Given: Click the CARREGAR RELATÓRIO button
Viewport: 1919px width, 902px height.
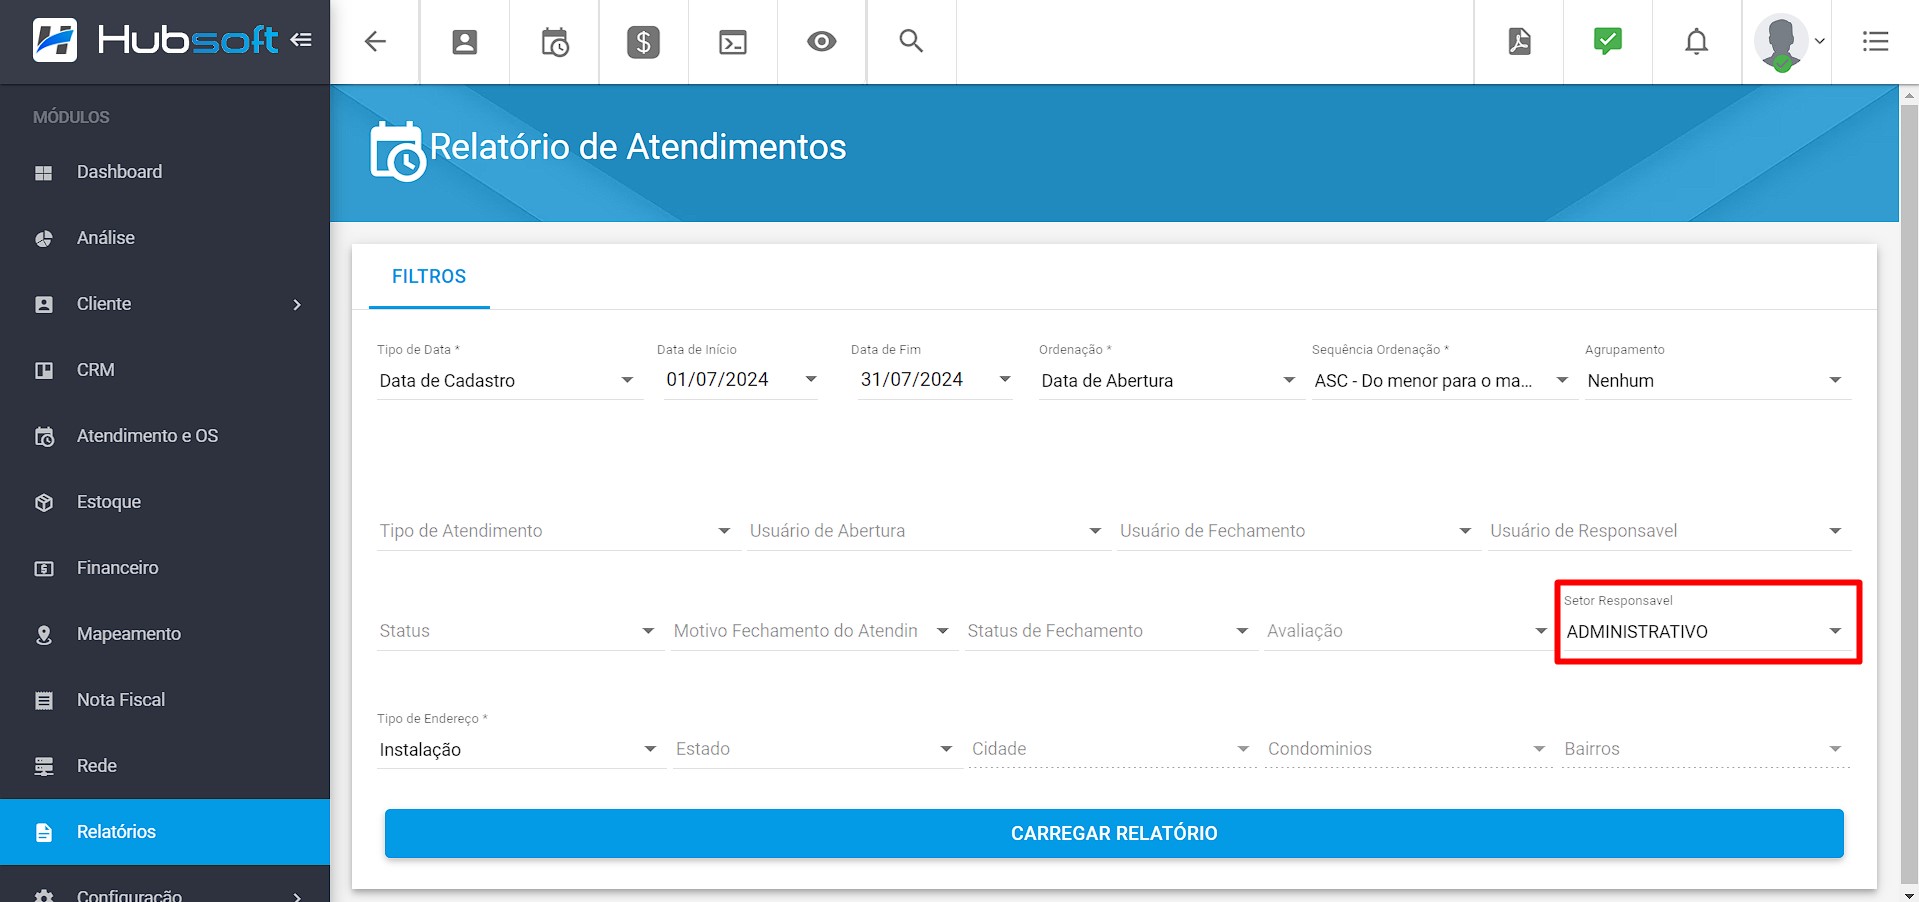Looking at the screenshot, I should tap(1113, 834).
